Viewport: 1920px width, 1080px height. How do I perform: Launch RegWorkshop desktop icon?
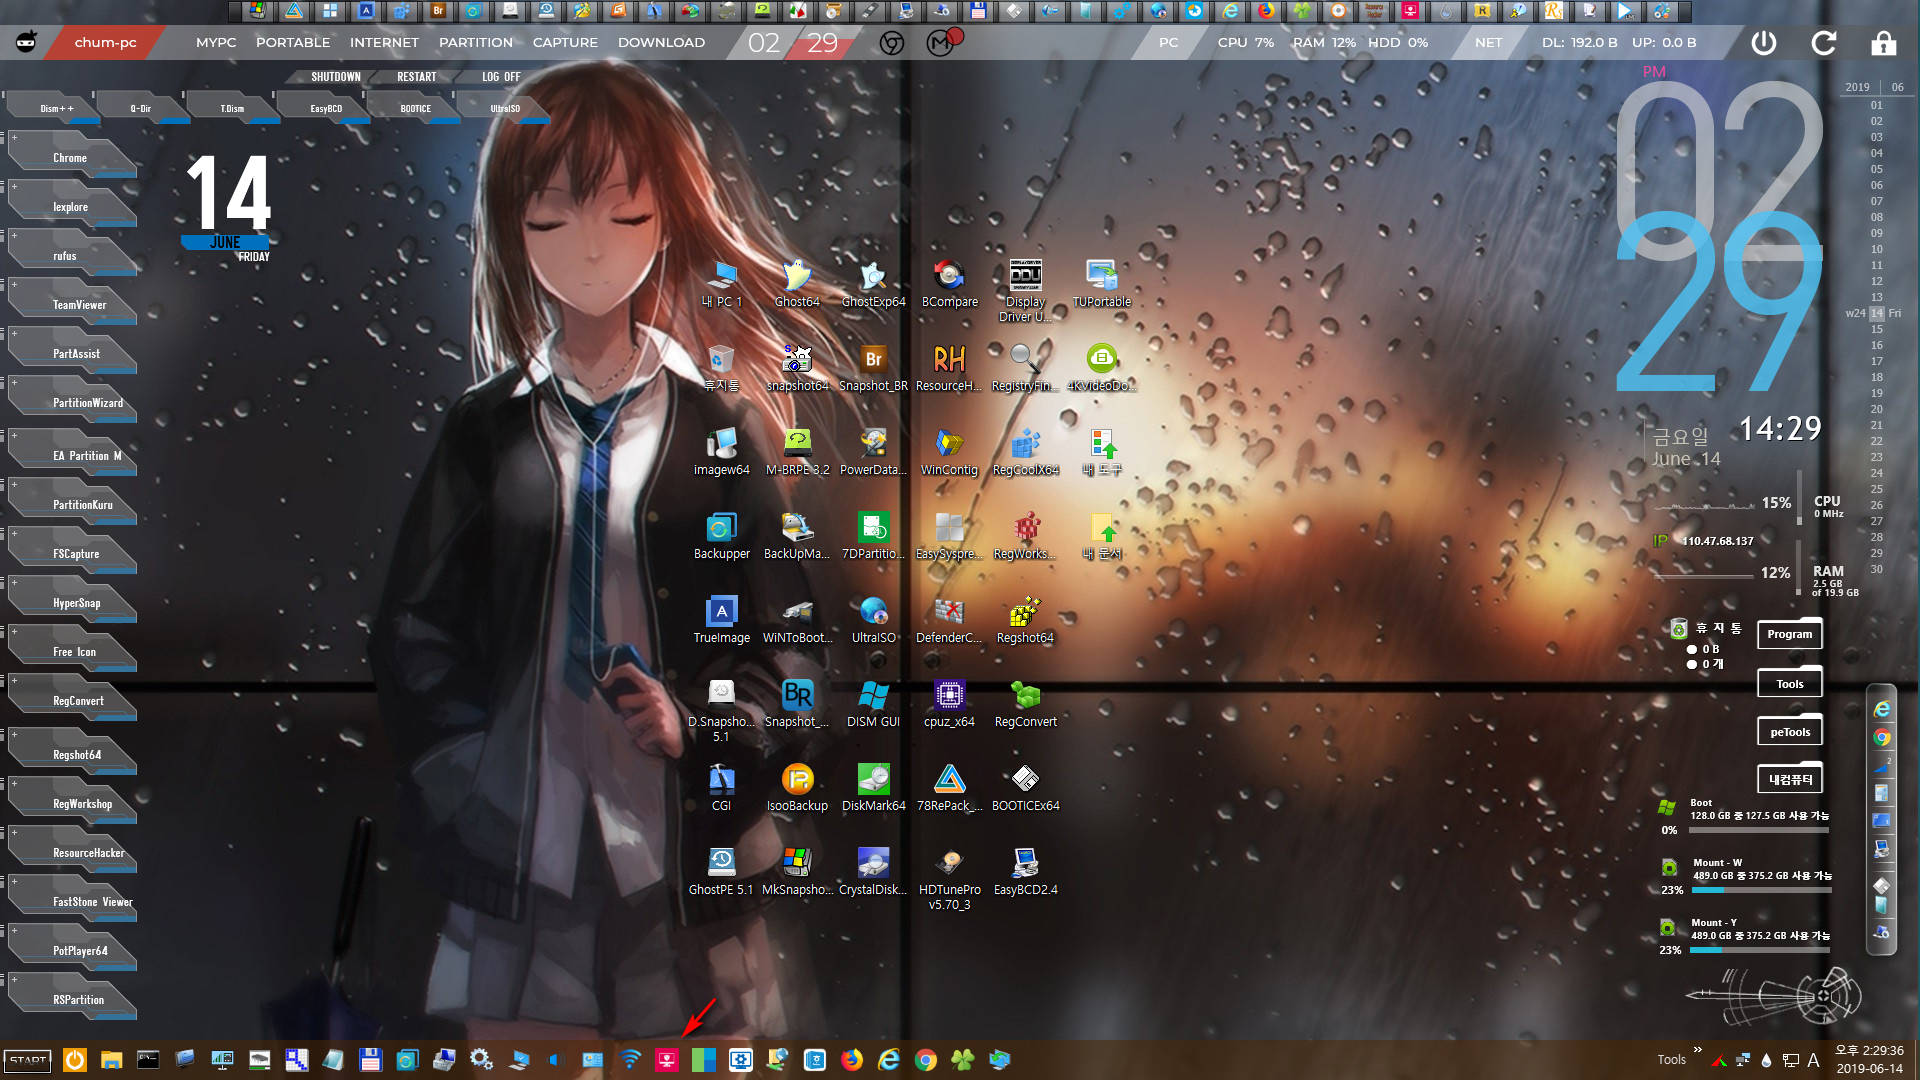pyautogui.click(x=1025, y=536)
